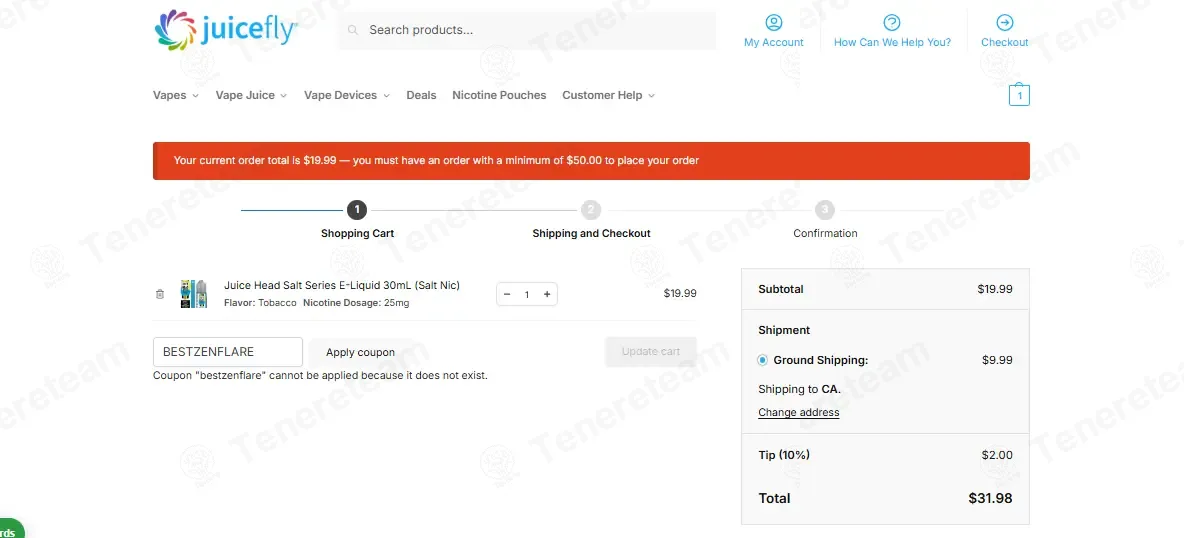Open the shopping cart bag icon
This screenshot has width=1184, height=538.
pyautogui.click(x=1019, y=94)
